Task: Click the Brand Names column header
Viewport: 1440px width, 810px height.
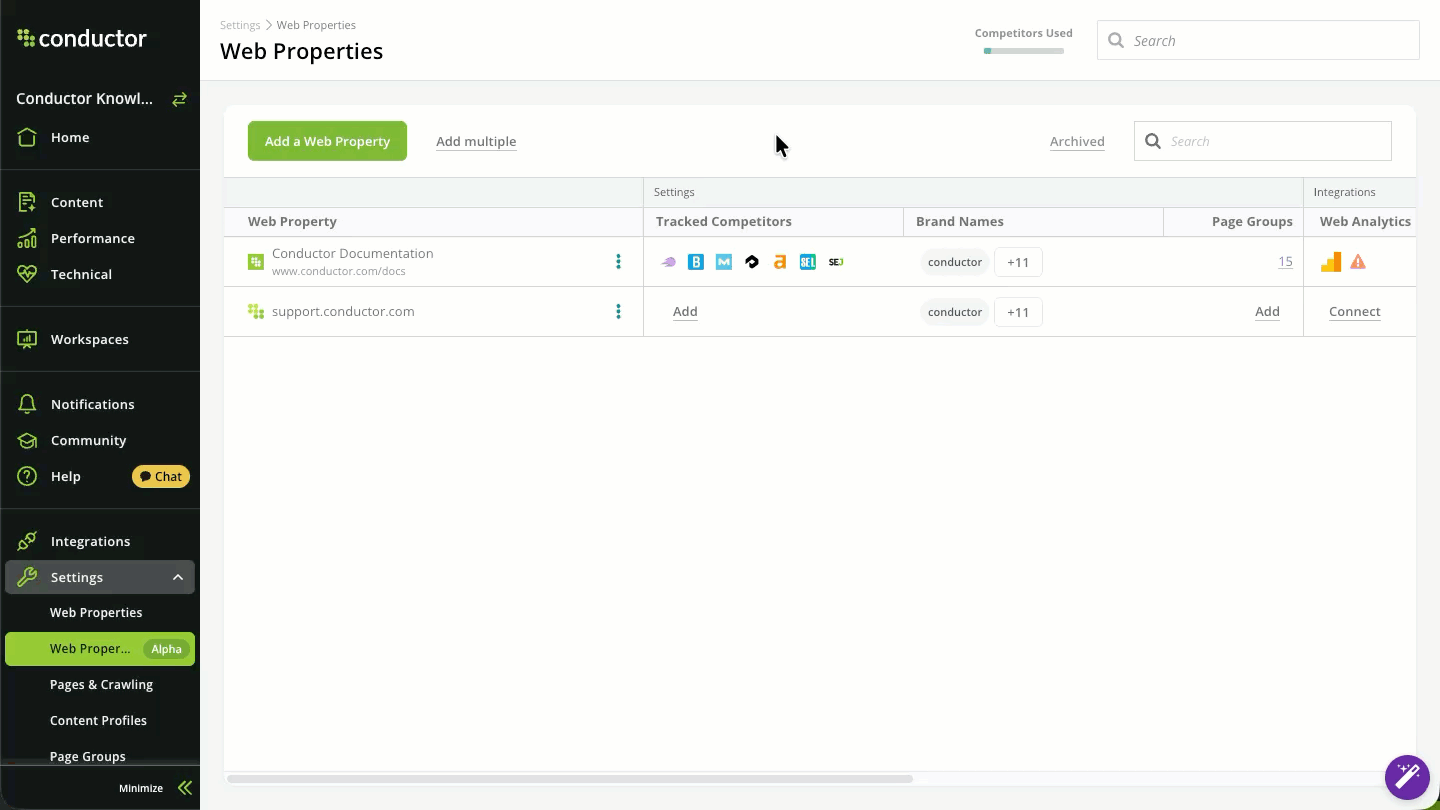Action: pyautogui.click(x=960, y=222)
